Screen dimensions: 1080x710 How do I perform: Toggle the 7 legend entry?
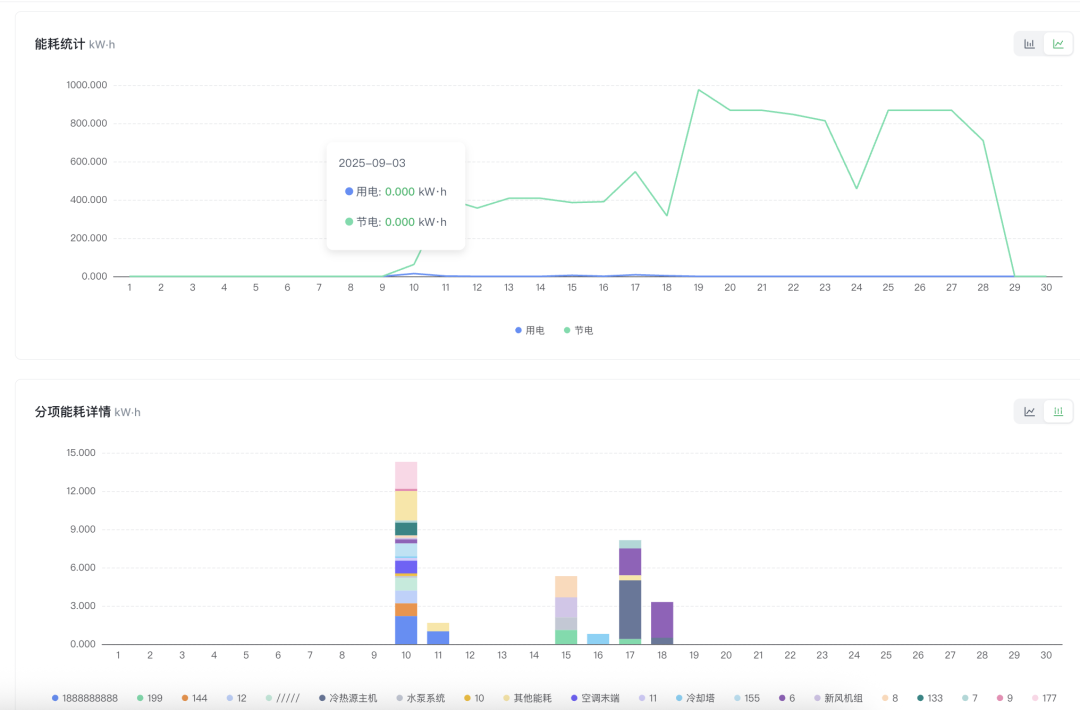point(969,698)
